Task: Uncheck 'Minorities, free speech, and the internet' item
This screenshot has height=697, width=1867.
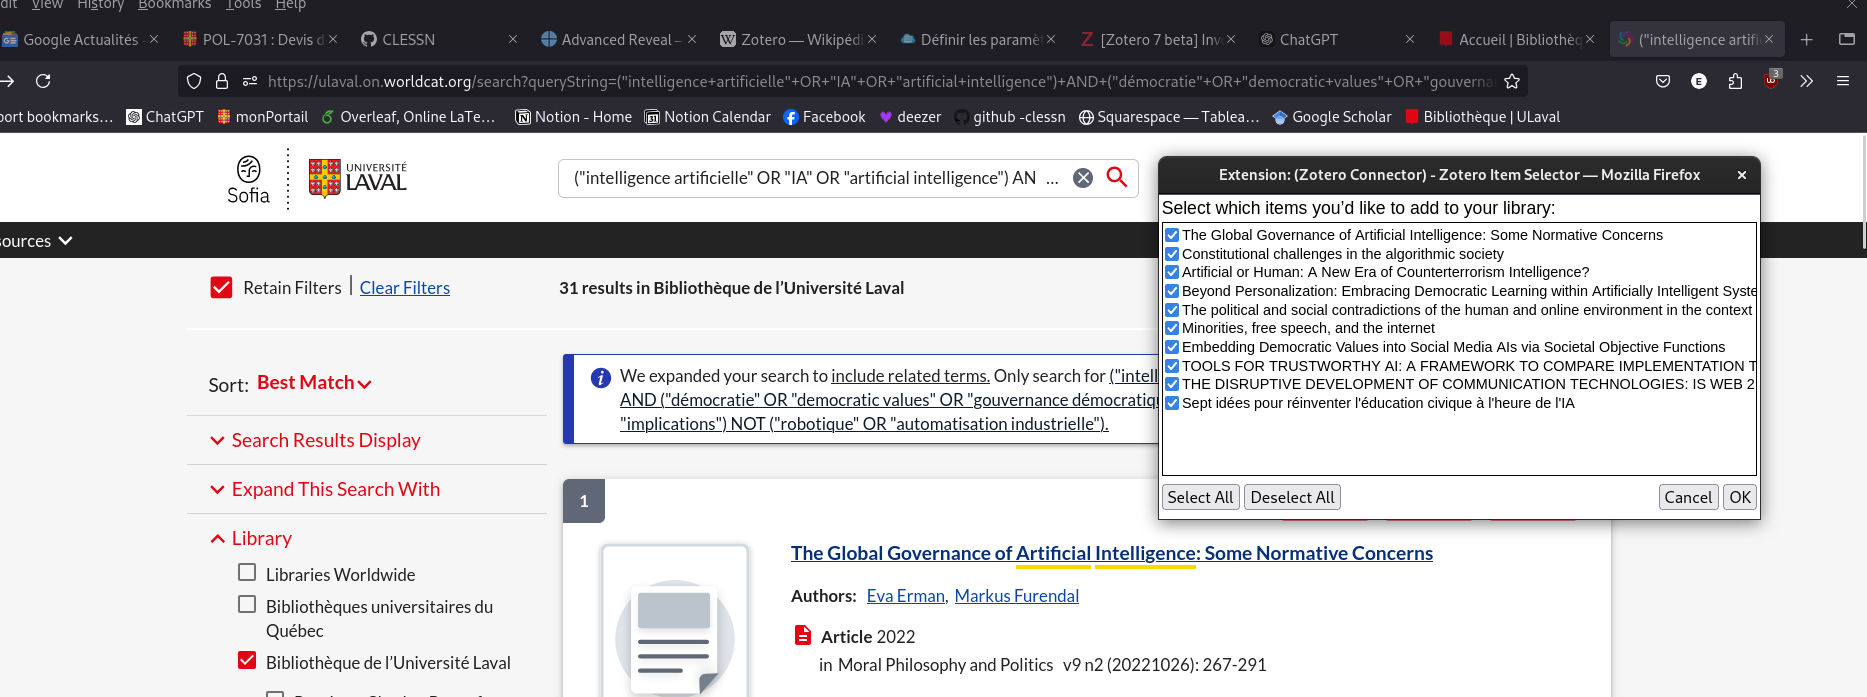Action: click(1172, 328)
